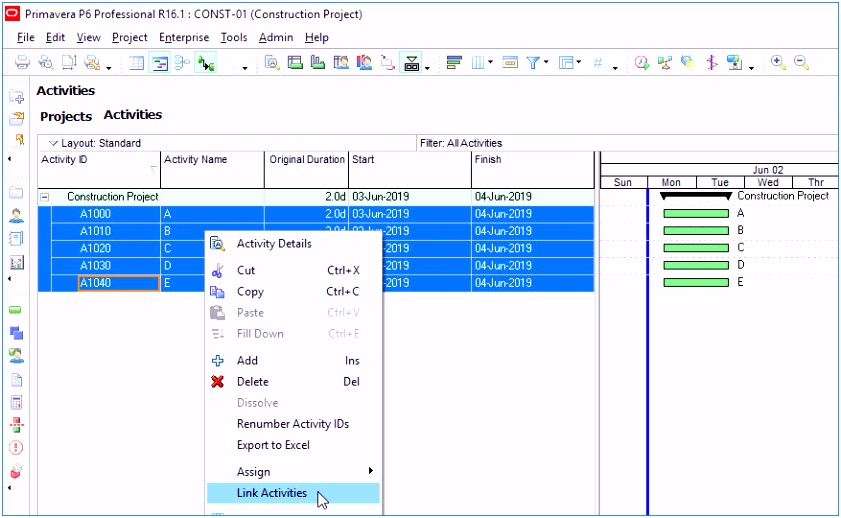Select Cut from the context menu

[293, 270]
